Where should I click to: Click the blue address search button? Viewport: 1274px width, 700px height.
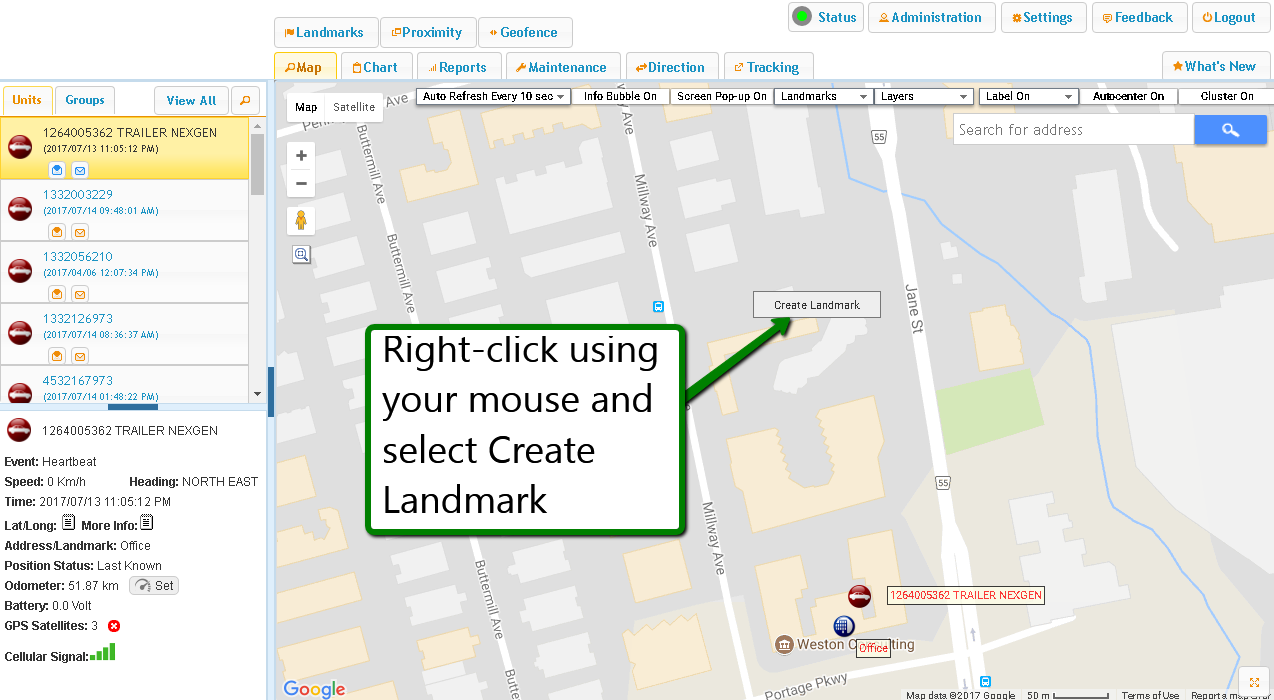coord(1230,130)
